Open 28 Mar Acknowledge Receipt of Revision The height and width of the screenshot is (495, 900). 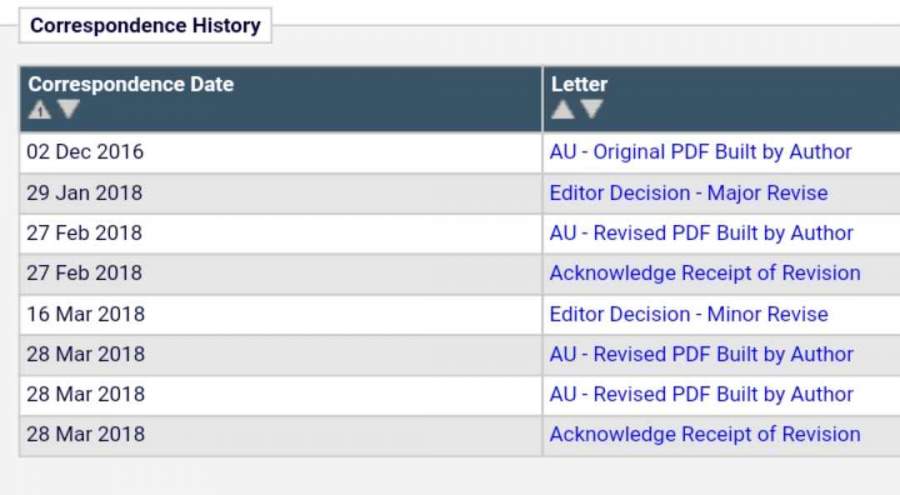(x=704, y=434)
